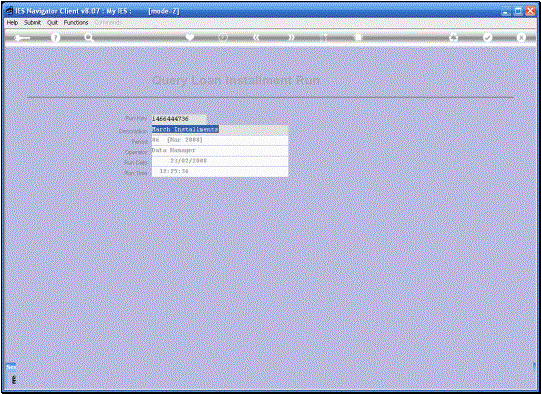Click the blue Ses icon at bottom left

coord(11,367)
